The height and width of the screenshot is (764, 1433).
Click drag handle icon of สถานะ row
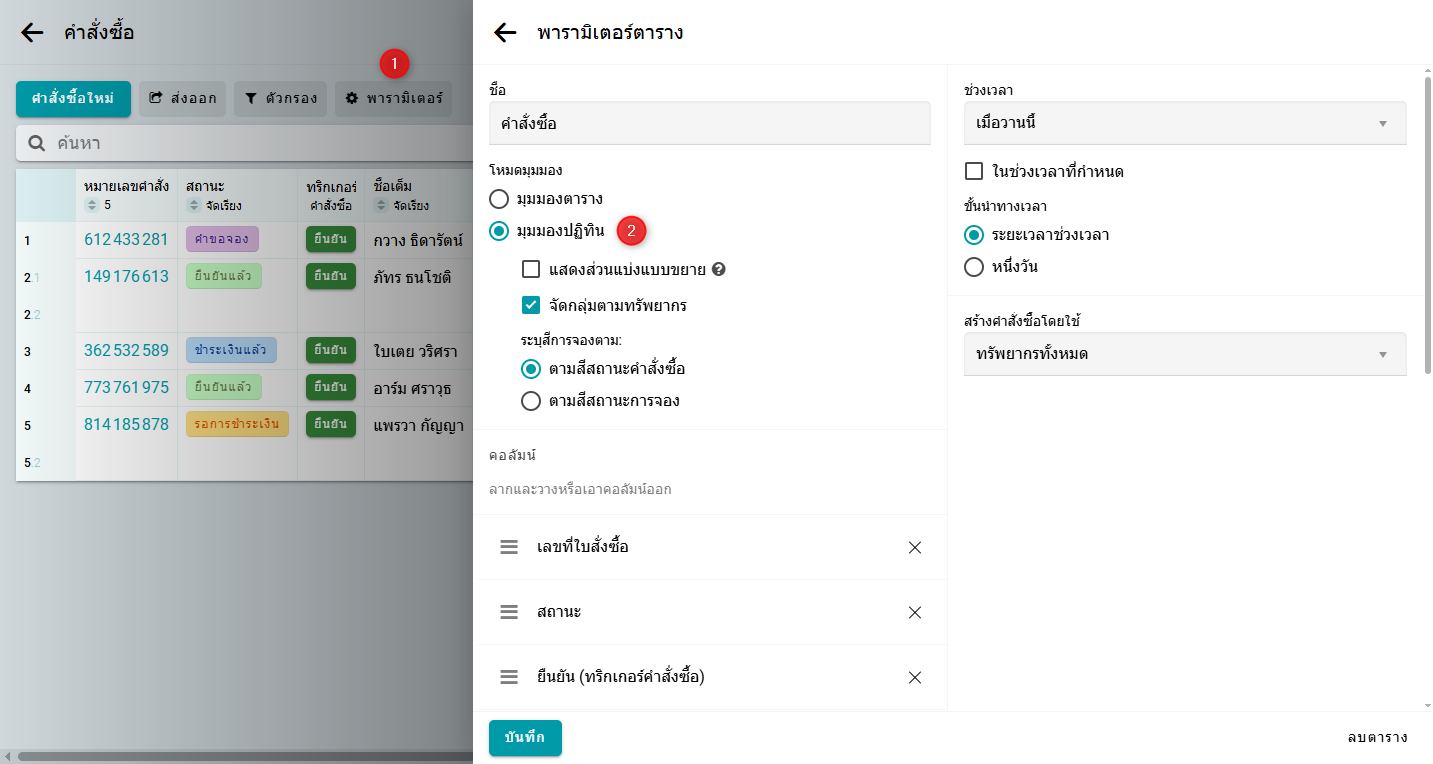tap(509, 612)
